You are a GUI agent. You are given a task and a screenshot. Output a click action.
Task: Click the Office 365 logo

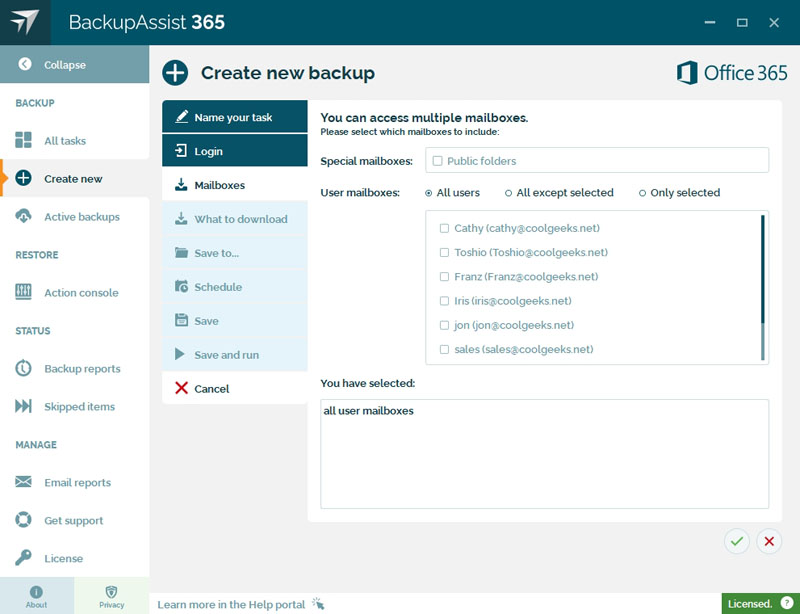732,72
